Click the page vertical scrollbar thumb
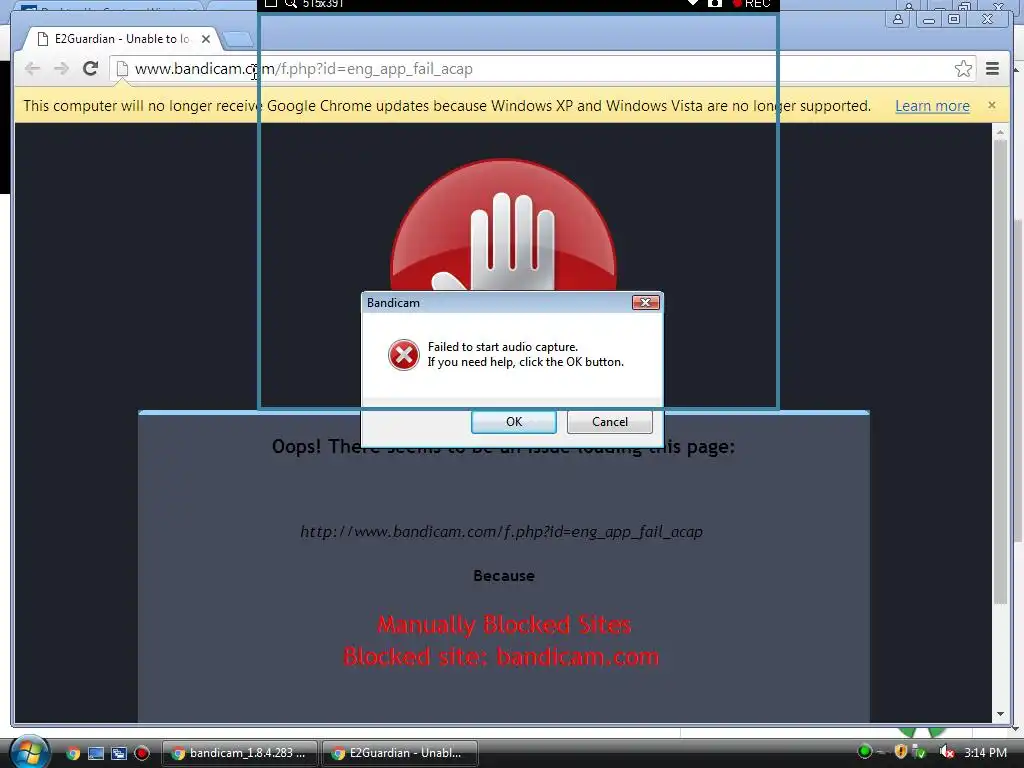Screen dimensions: 1024x768 point(1000,372)
